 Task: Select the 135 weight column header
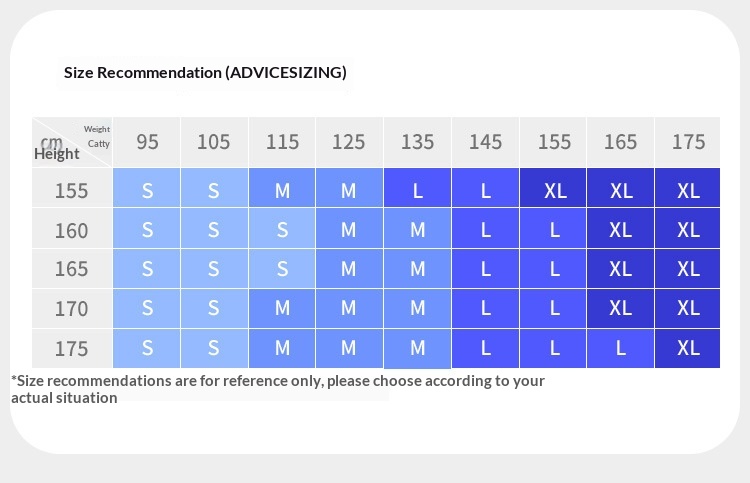(x=417, y=142)
